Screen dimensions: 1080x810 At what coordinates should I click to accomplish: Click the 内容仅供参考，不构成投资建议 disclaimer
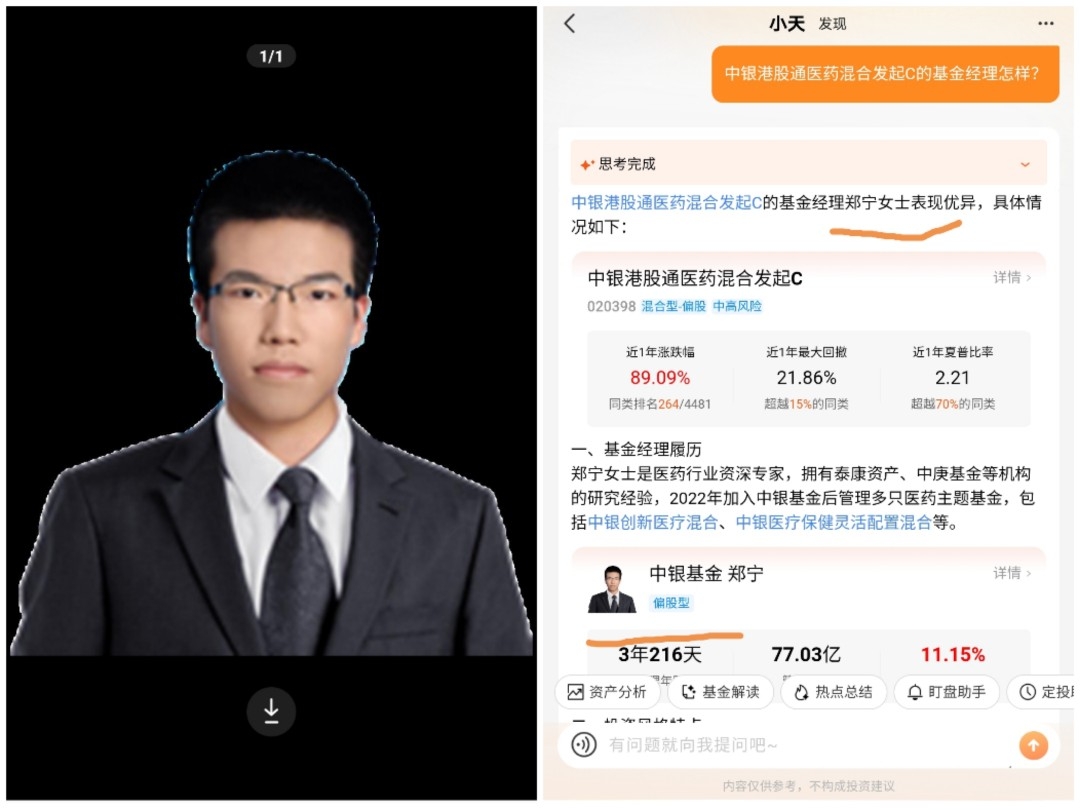[809, 786]
